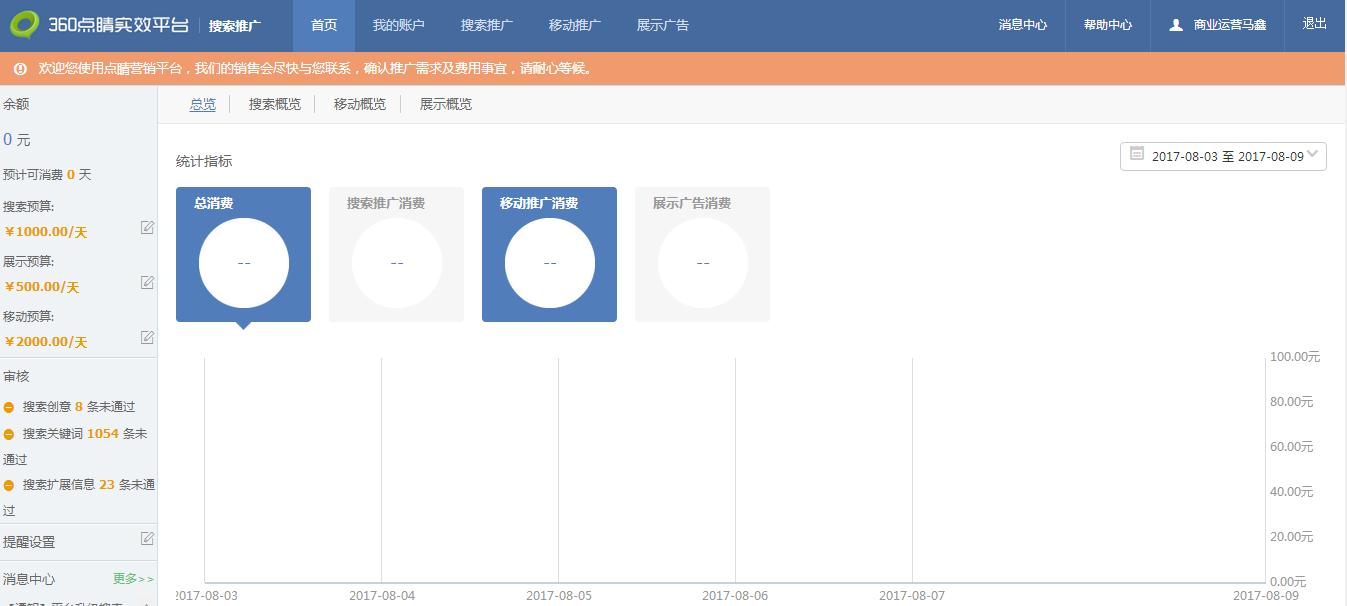Viewport: 1347px width, 606px height.
Task: Deselect the 移动推广消费 metric card
Action: tap(549, 254)
